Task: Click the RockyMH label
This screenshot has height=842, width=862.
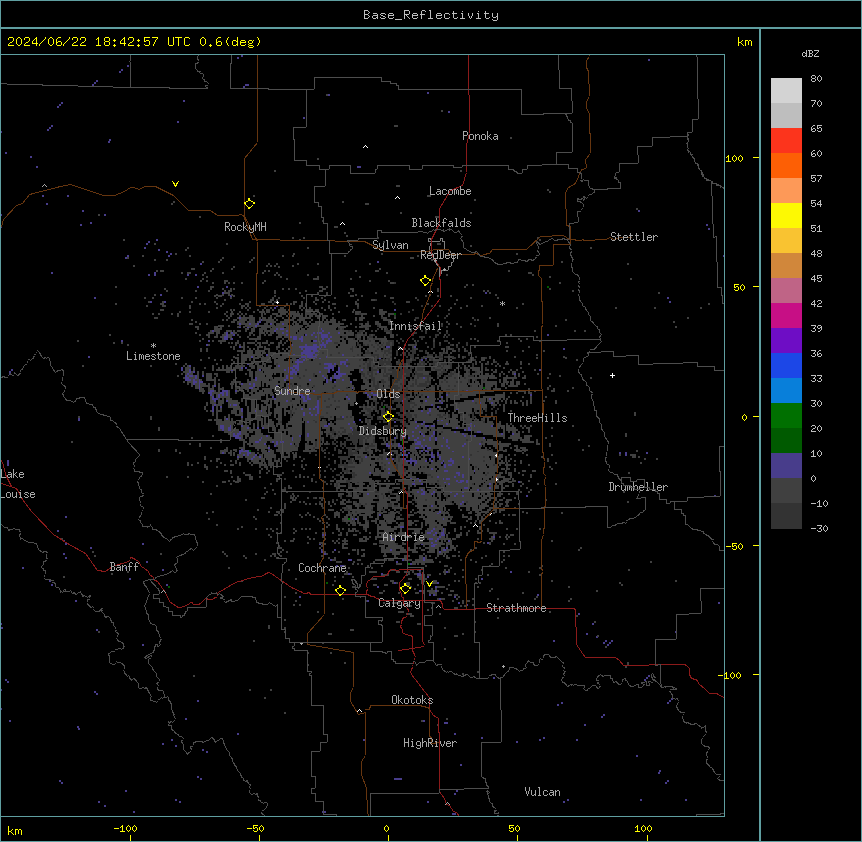Action: [x=245, y=227]
